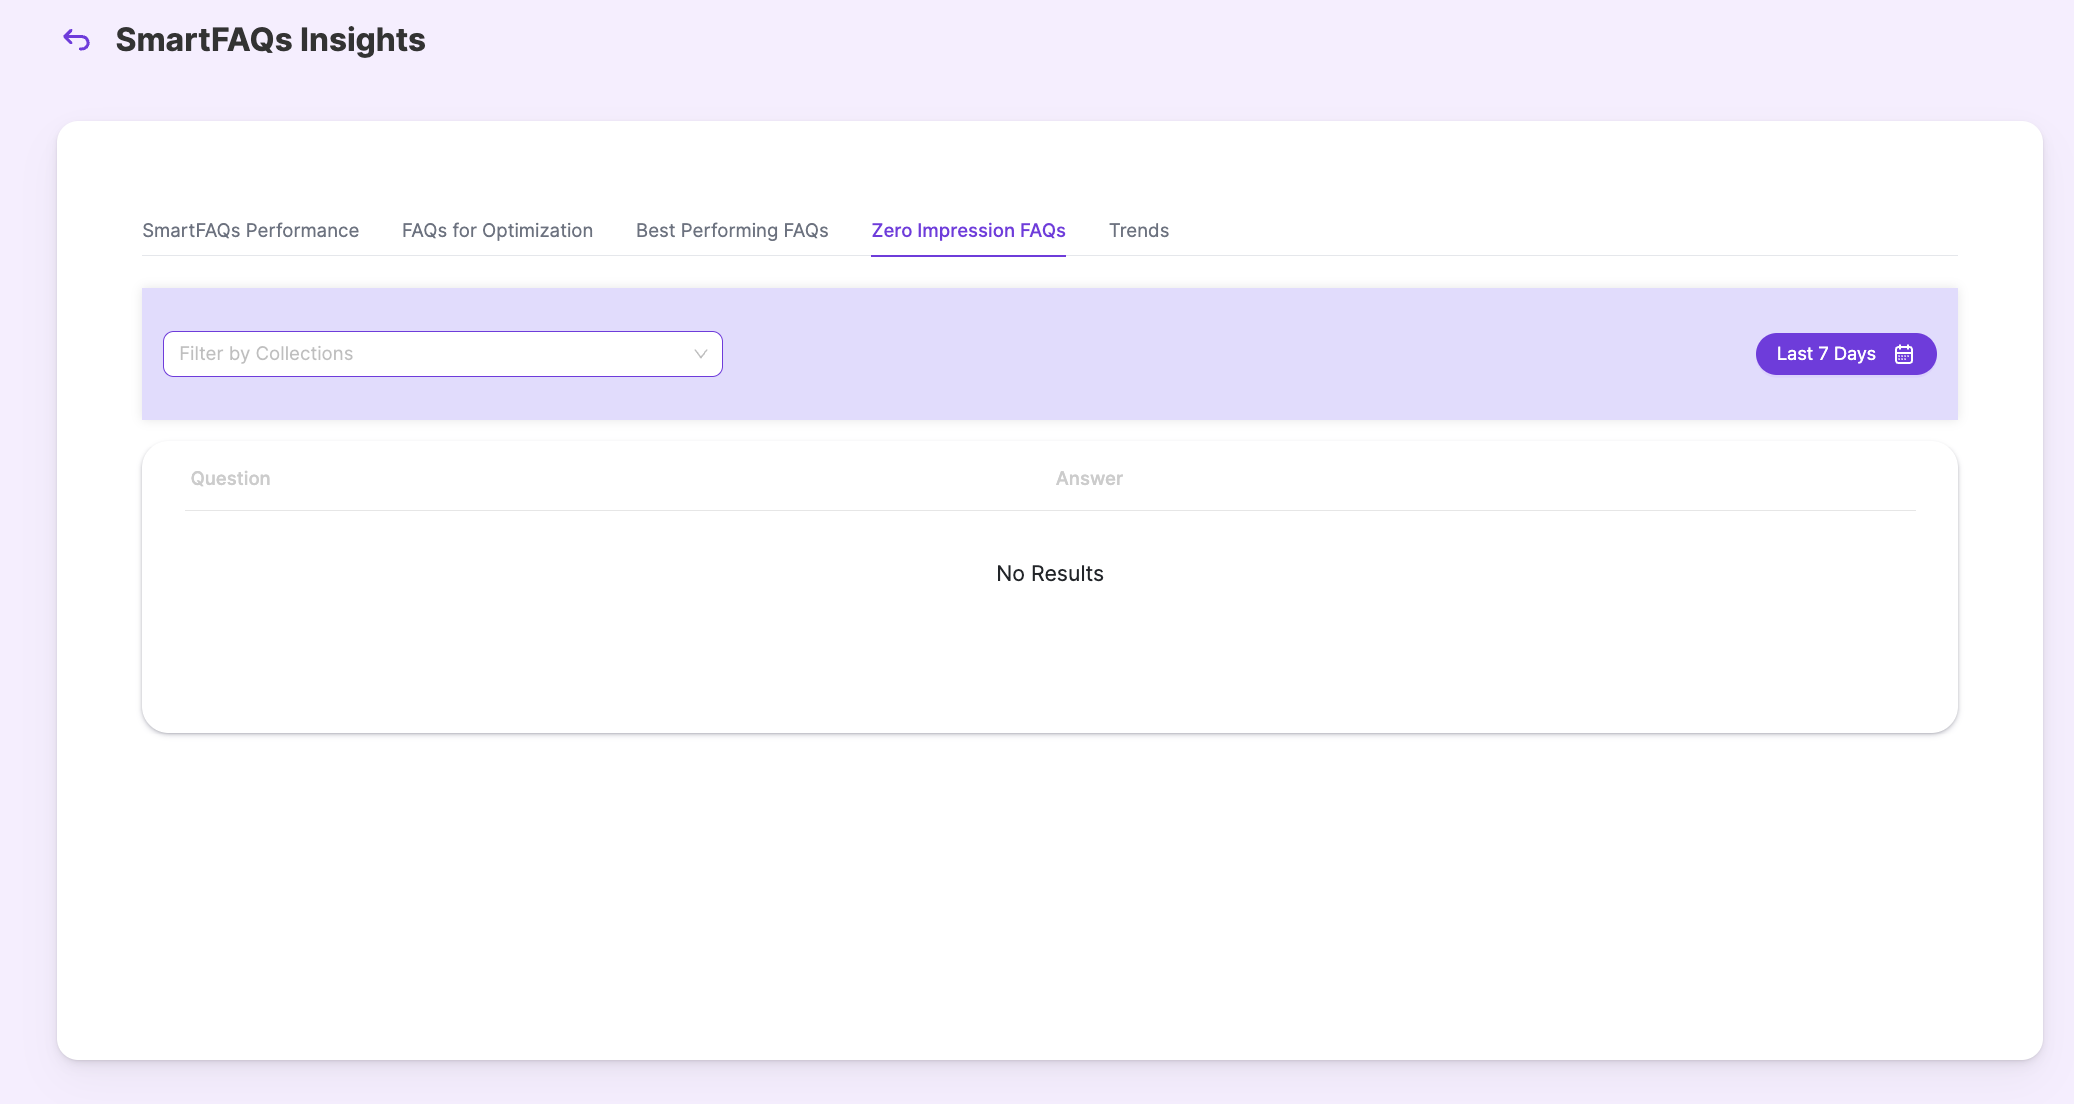Go to Best Performing FAQs tab
This screenshot has width=2074, height=1104.
coord(732,230)
